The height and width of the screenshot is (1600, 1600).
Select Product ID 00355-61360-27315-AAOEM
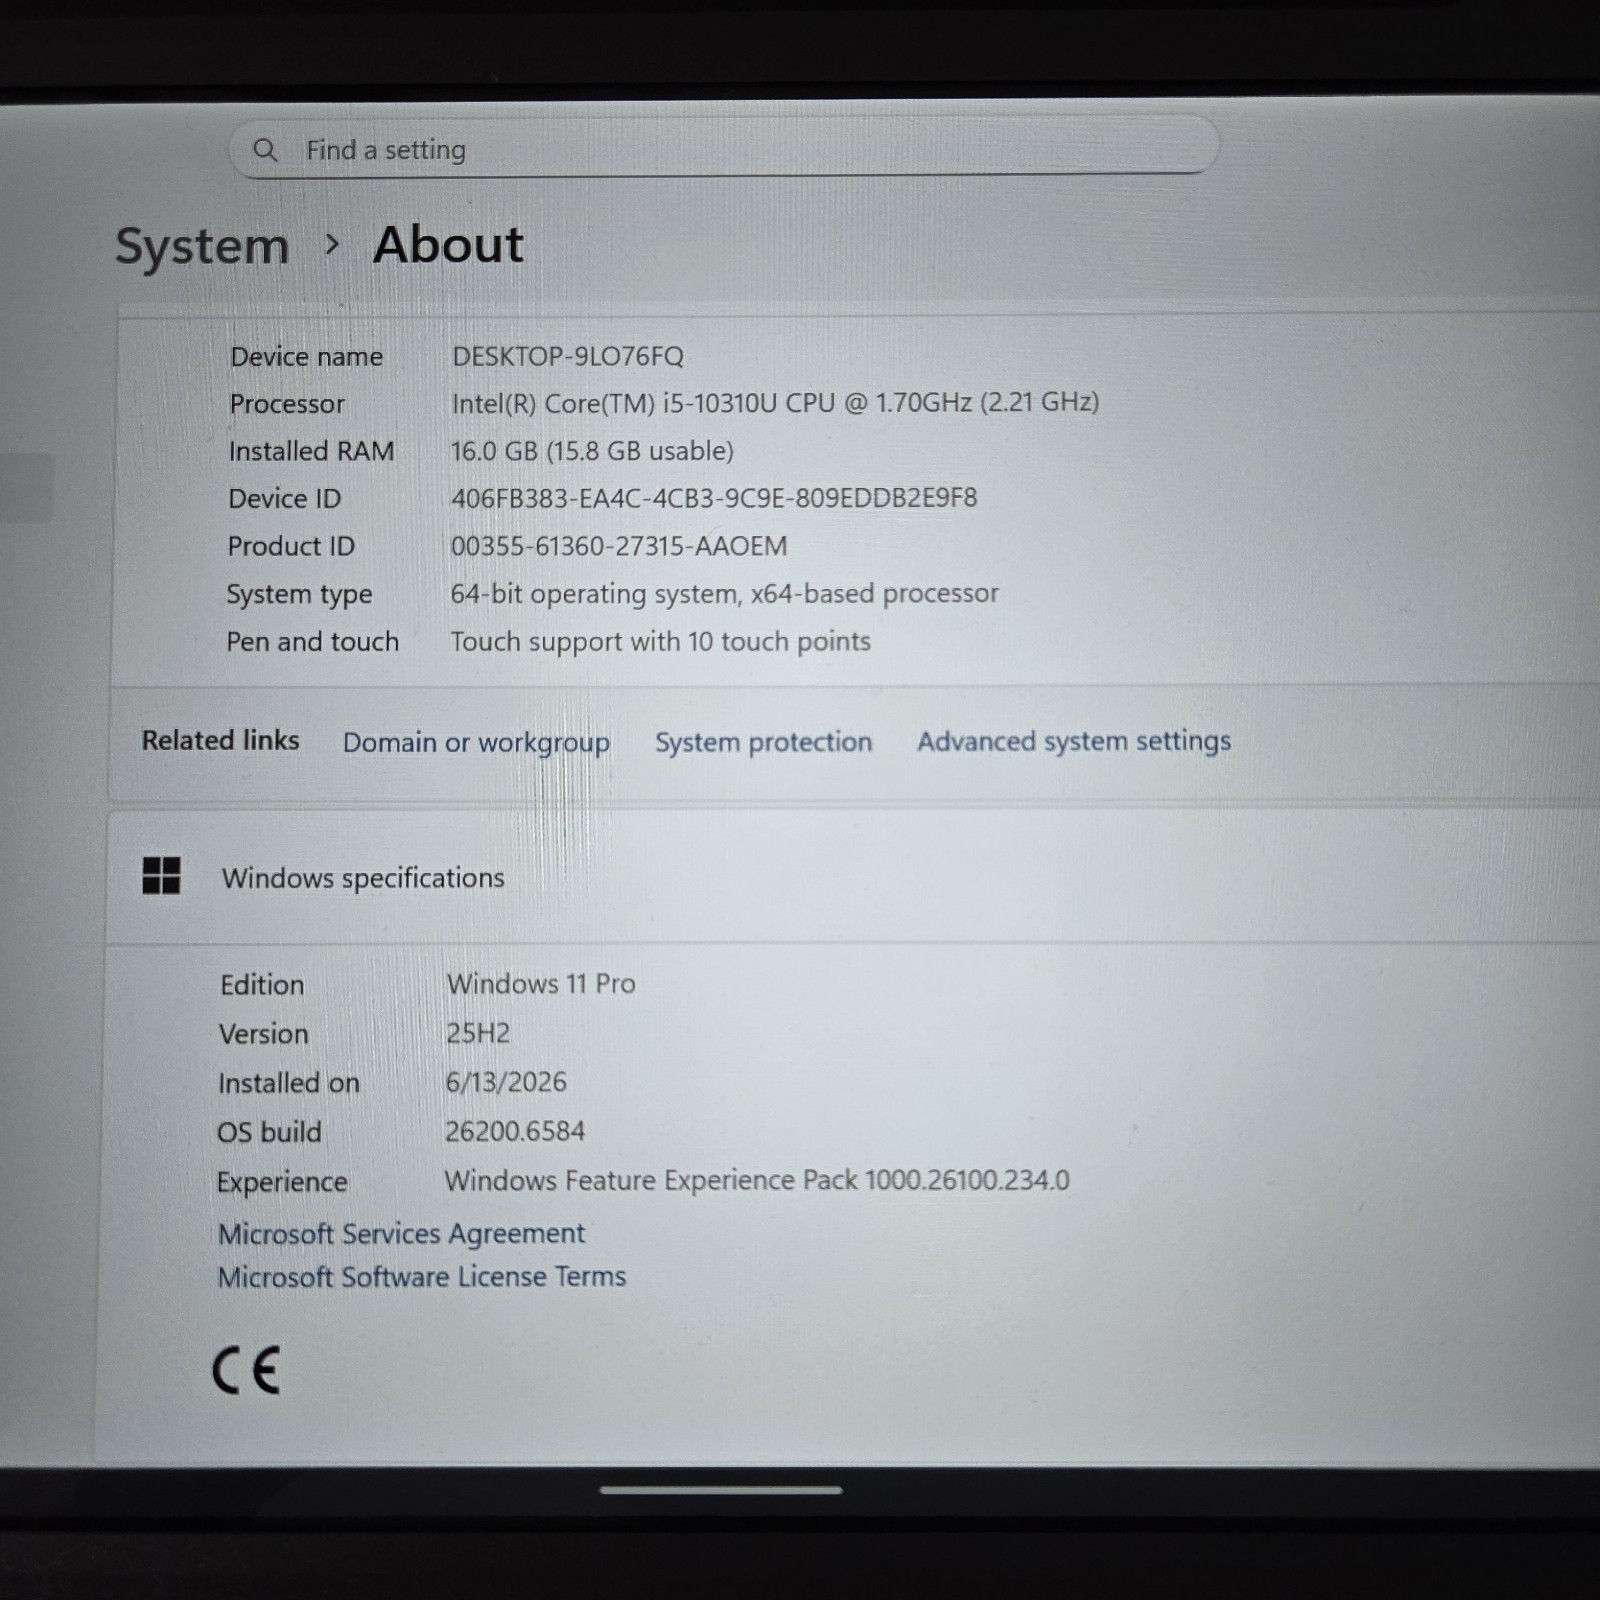(x=619, y=546)
